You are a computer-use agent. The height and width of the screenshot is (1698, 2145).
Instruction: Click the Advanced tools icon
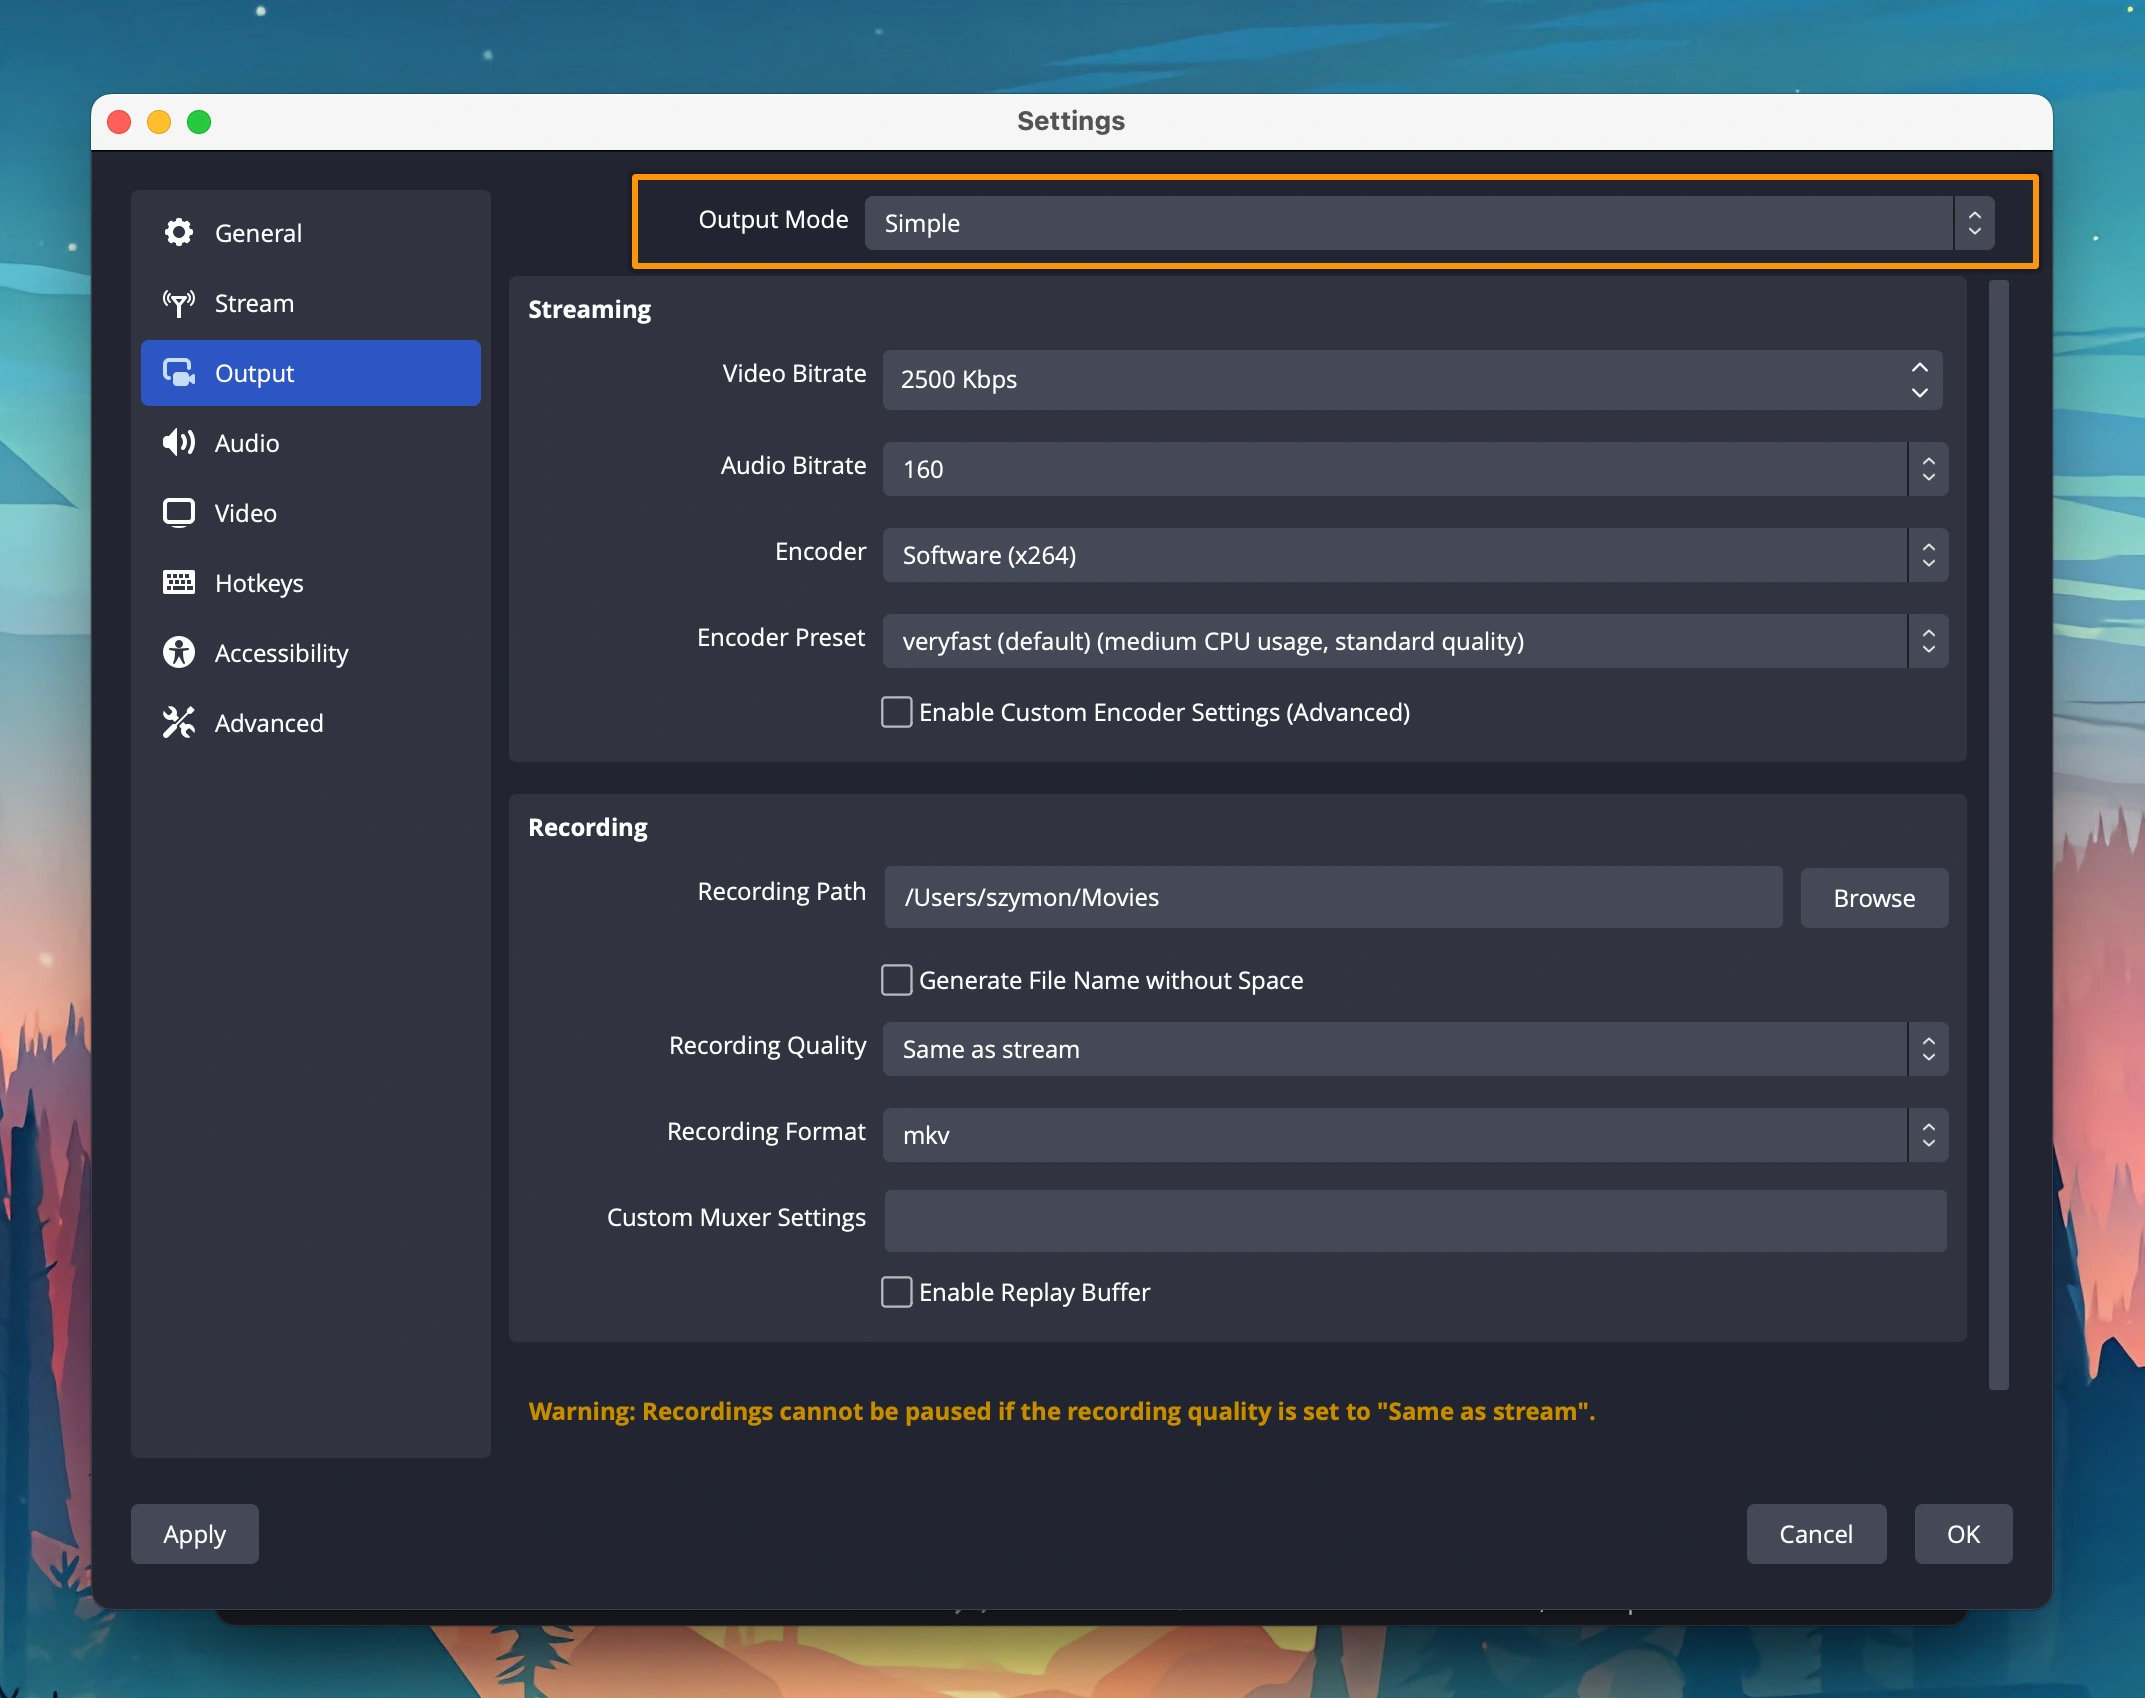click(x=179, y=723)
